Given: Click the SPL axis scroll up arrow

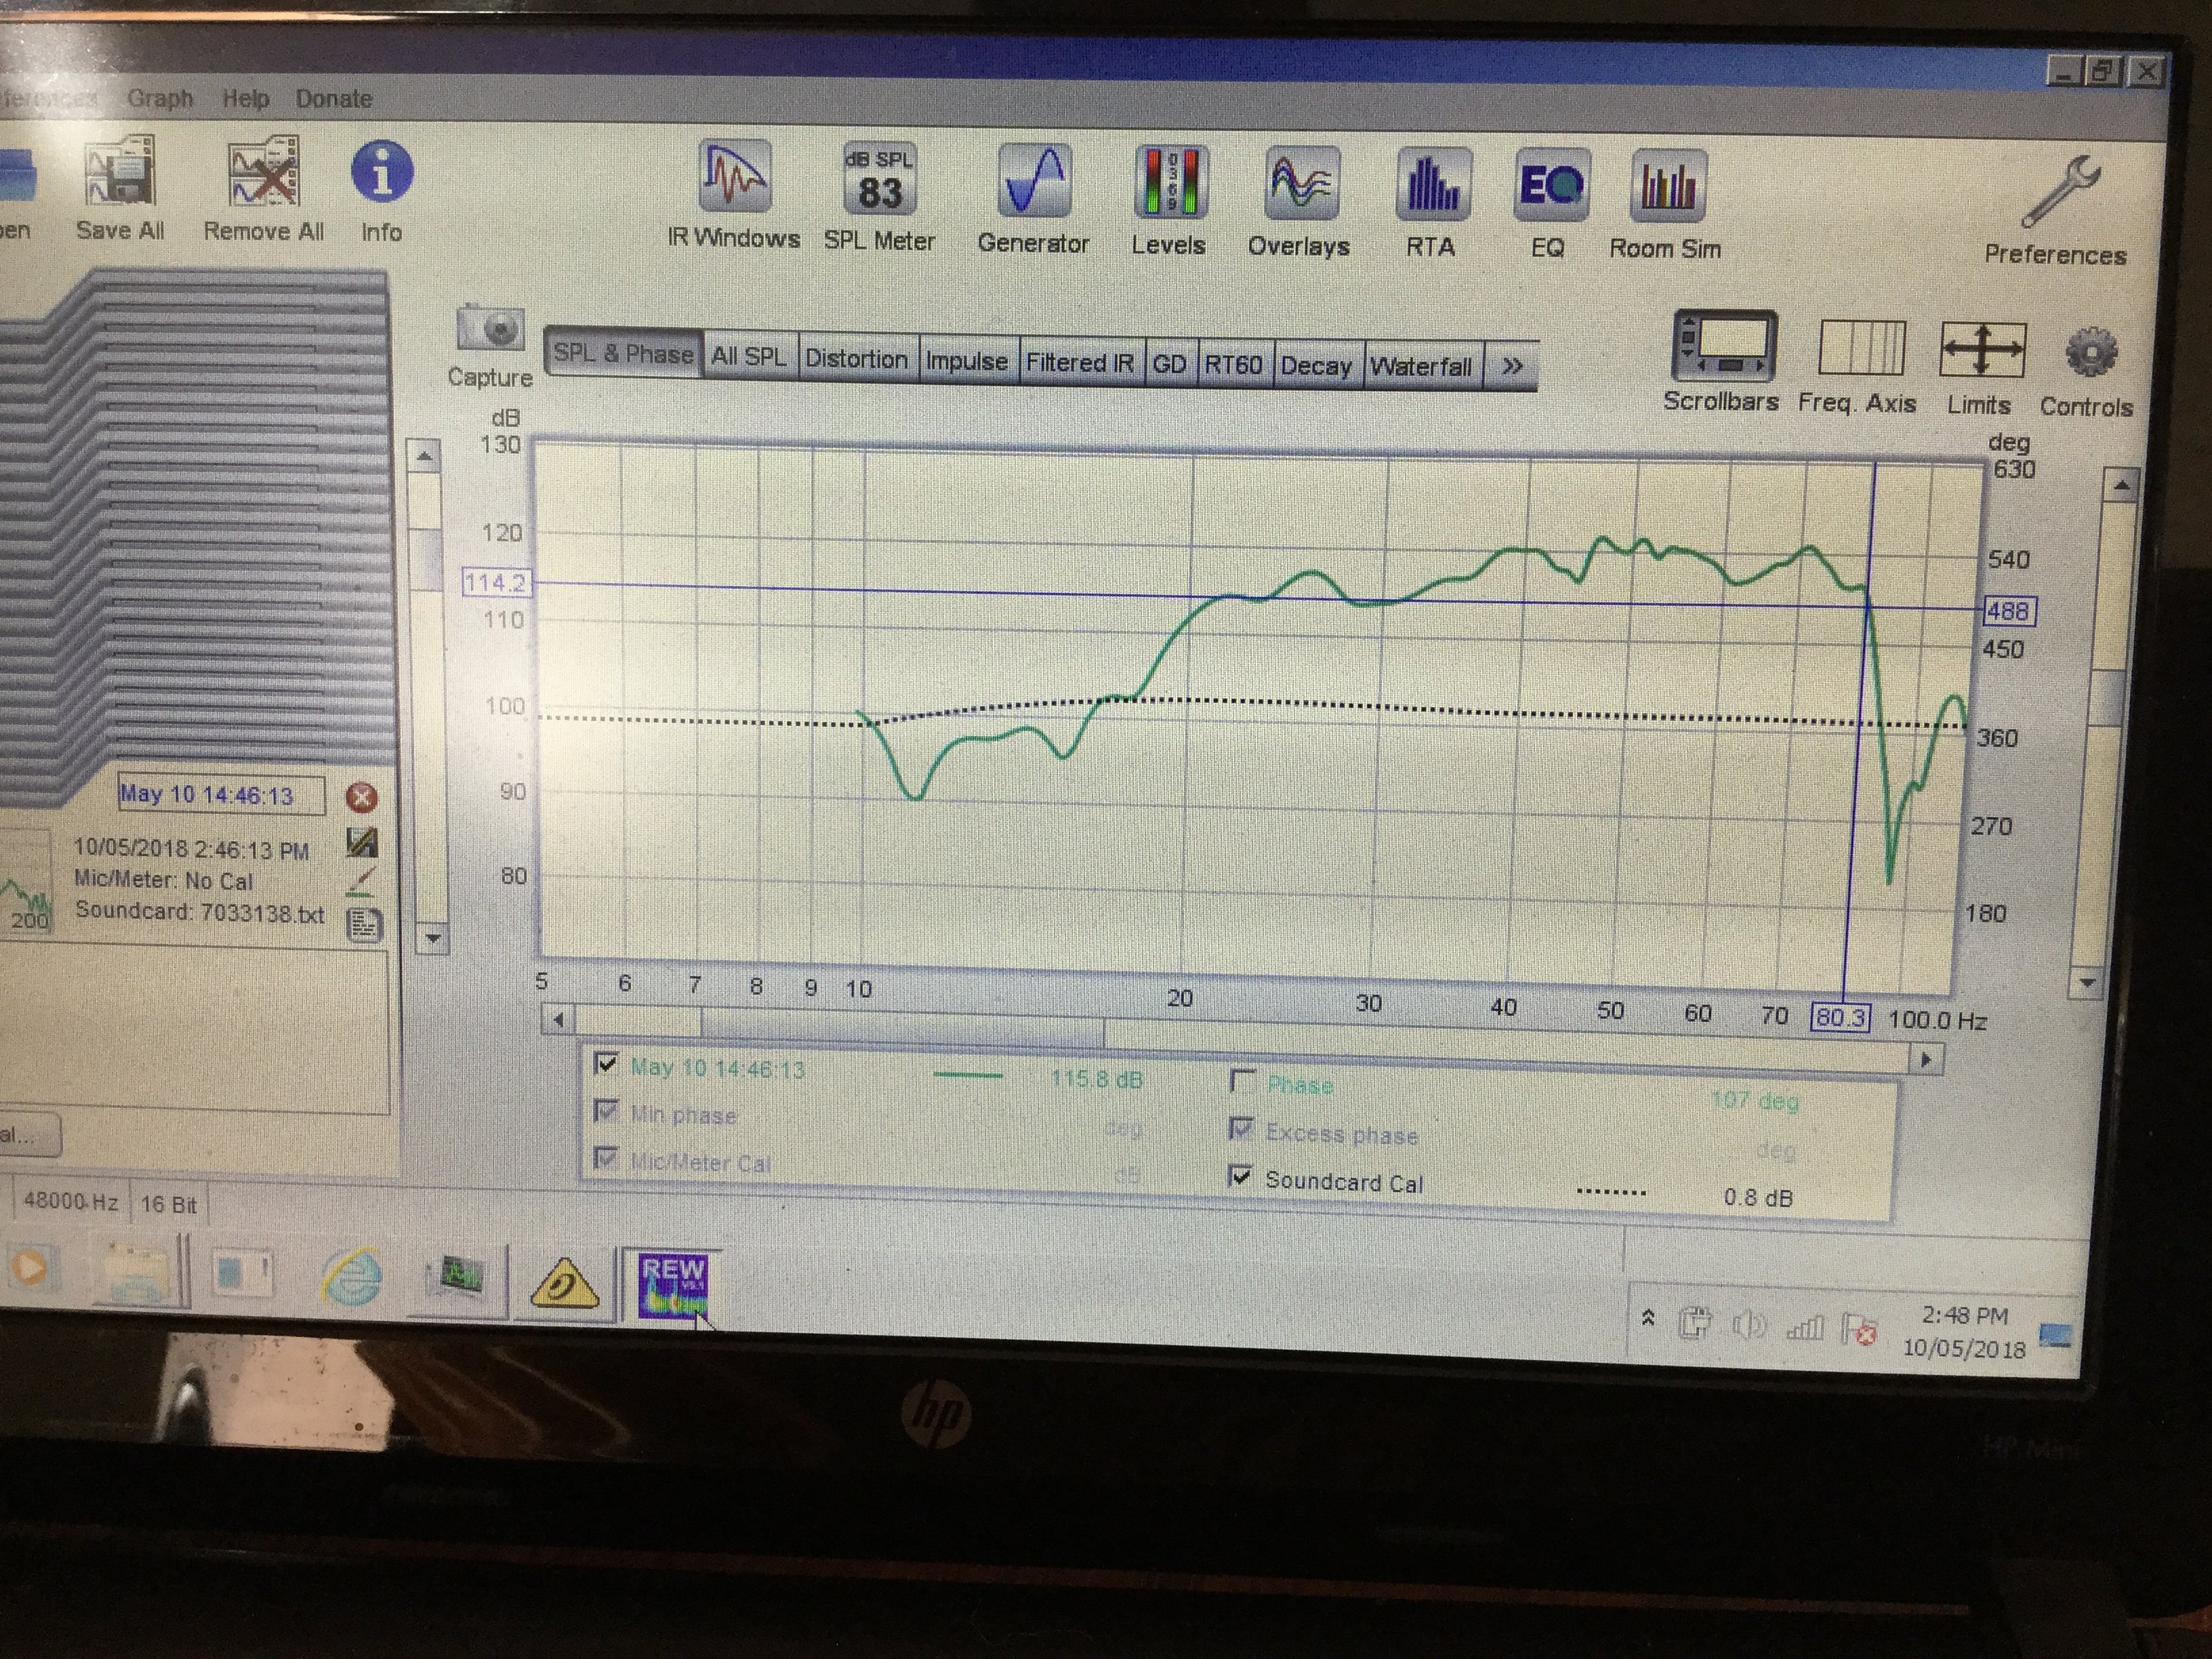Looking at the screenshot, I should [x=425, y=457].
